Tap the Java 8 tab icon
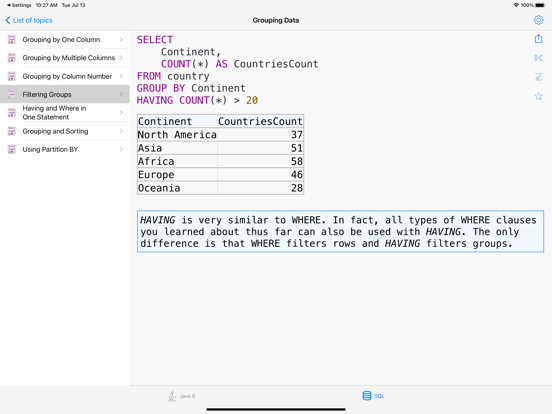Image resolution: width=552 pixels, height=414 pixels. [x=172, y=396]
